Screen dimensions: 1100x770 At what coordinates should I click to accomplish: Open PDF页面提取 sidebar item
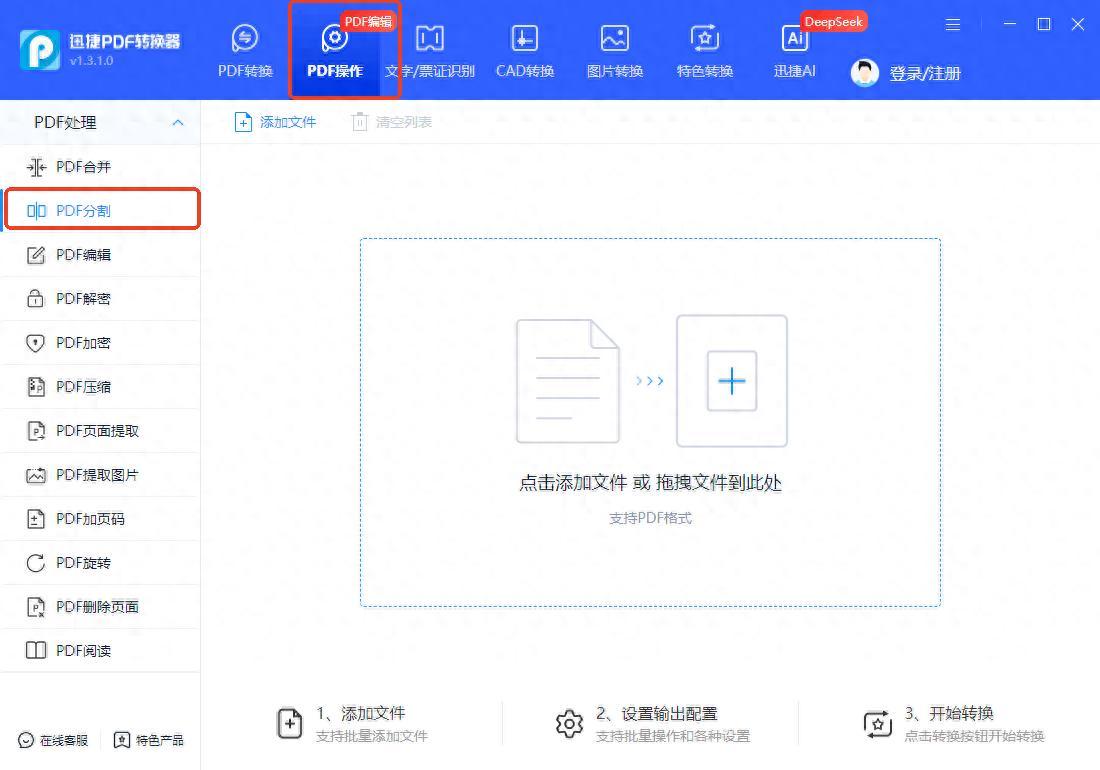tap(97, 431)
